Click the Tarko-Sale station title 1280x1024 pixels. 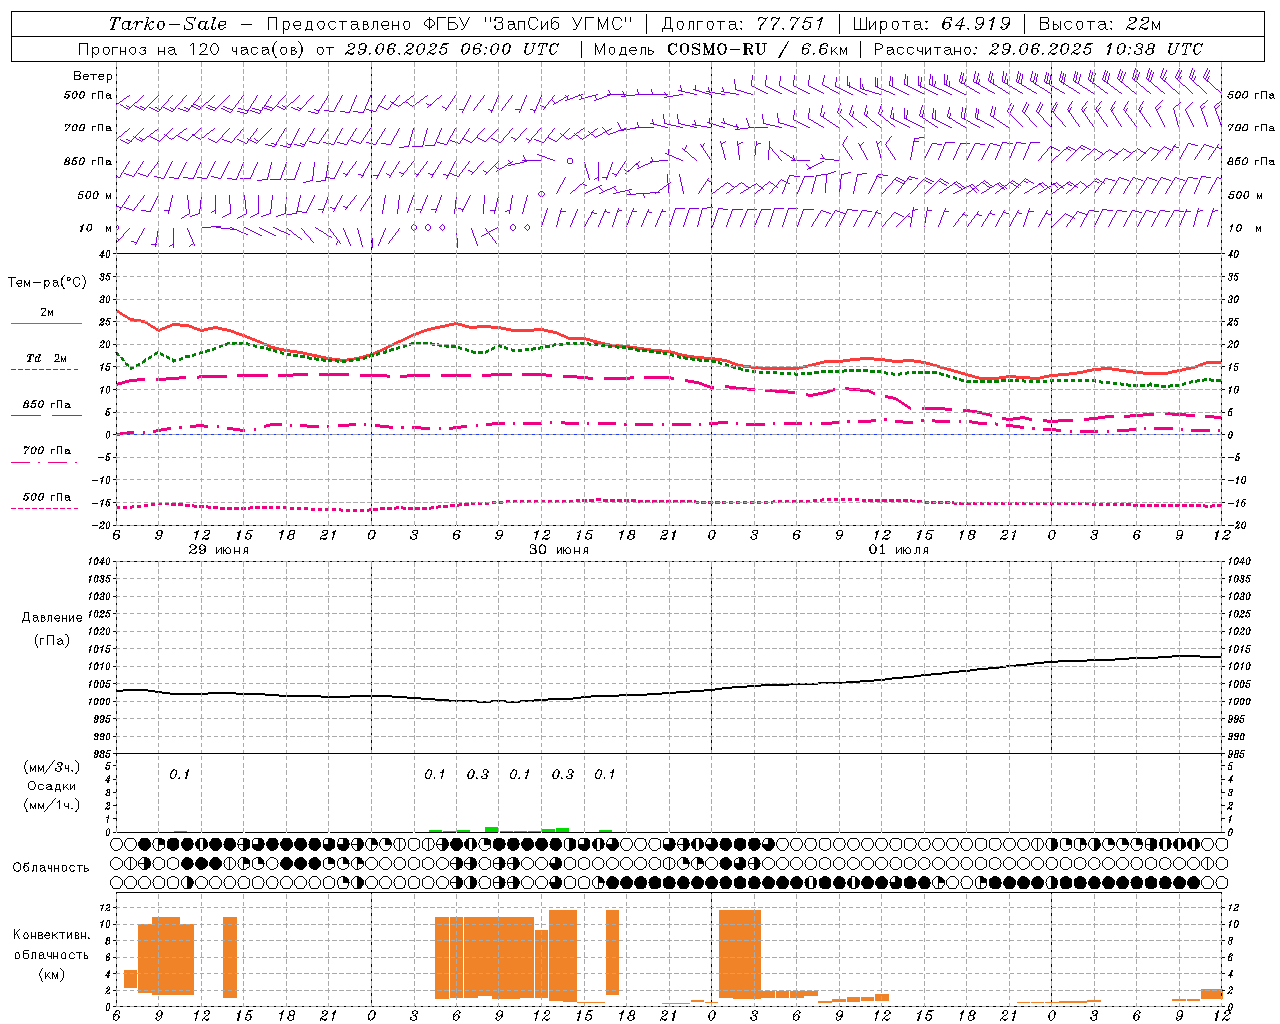(168, 24)
